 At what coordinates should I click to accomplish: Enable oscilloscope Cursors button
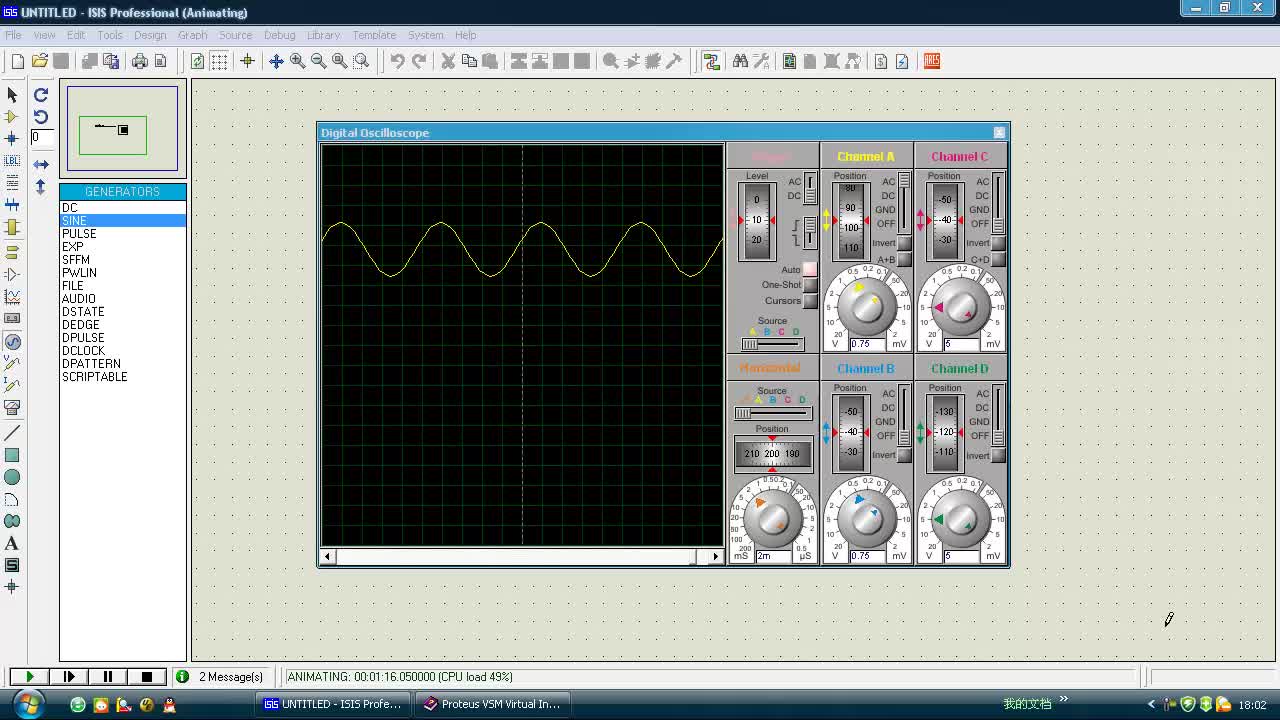810,301
